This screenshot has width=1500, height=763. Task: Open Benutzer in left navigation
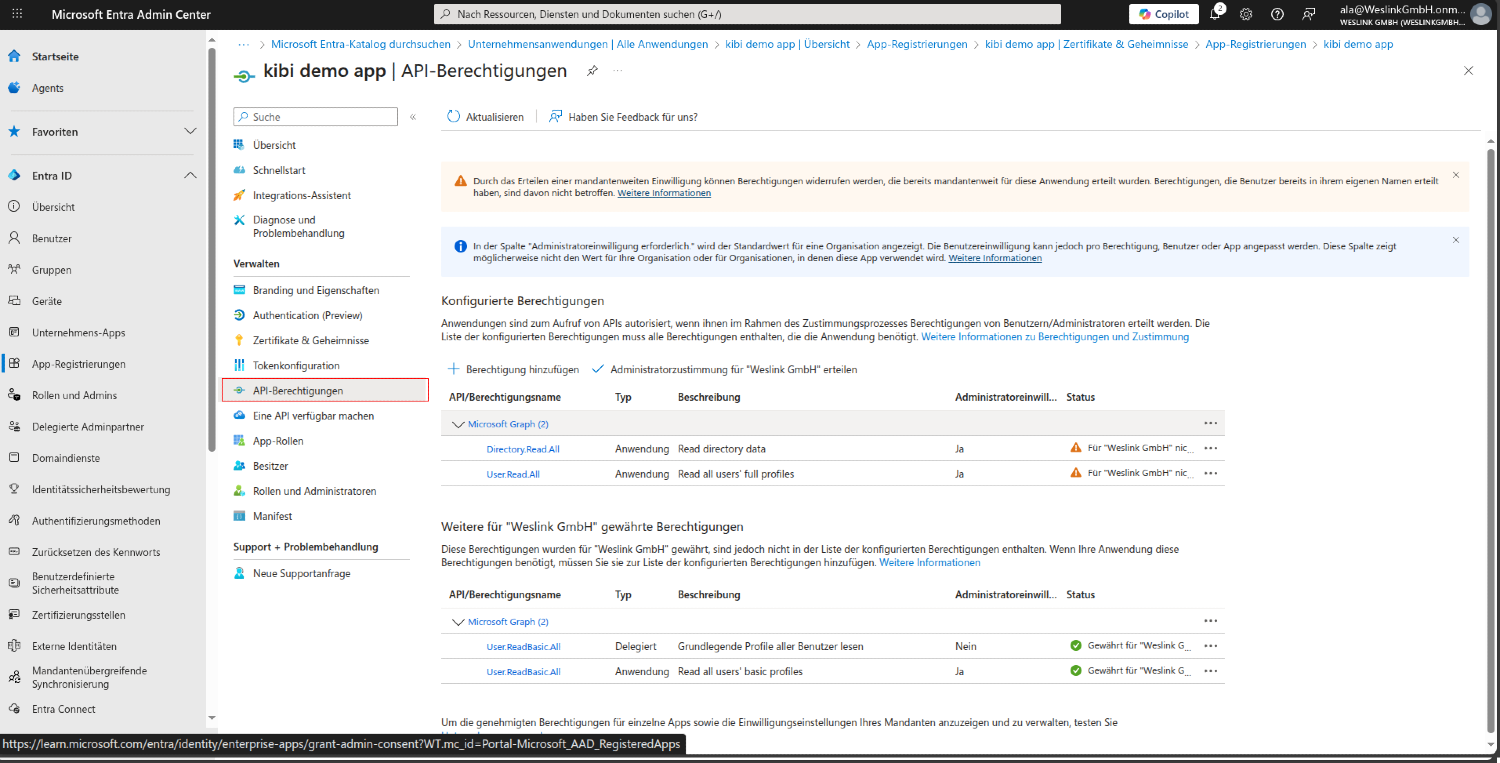(52, 238)
